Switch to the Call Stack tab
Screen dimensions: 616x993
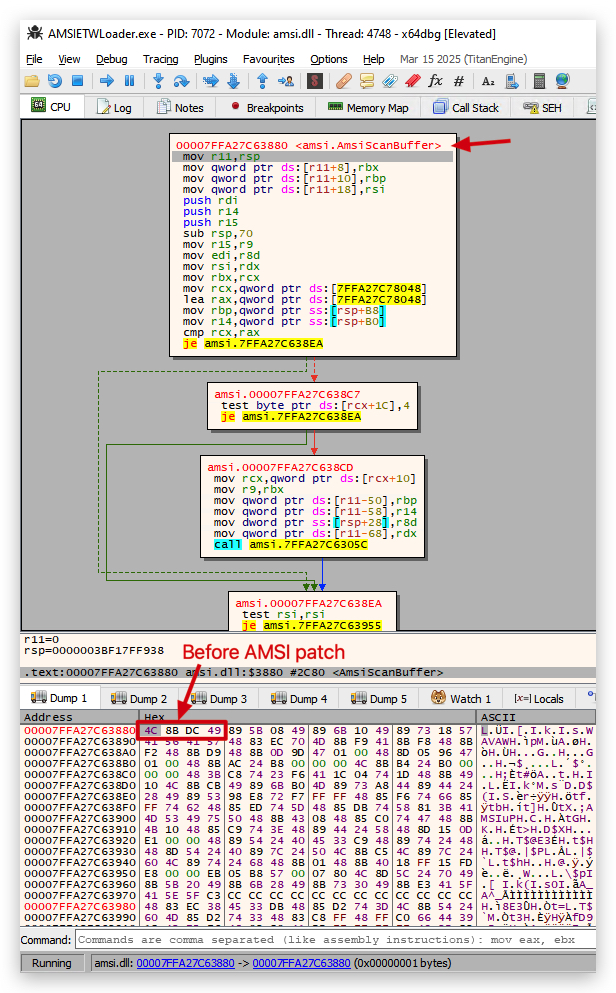(465, 108)
